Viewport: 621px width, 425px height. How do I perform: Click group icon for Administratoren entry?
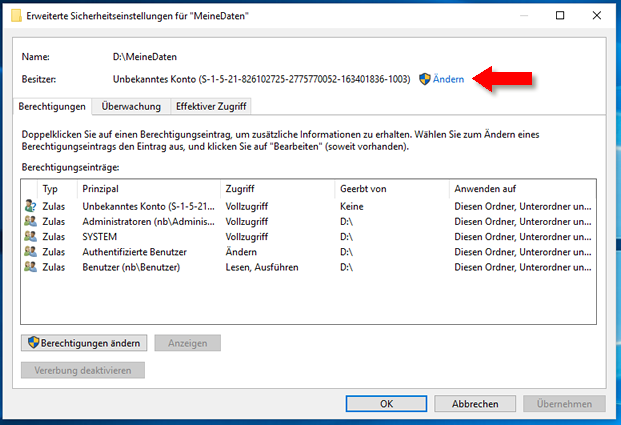pyautogui.click(x=30, y=220)
